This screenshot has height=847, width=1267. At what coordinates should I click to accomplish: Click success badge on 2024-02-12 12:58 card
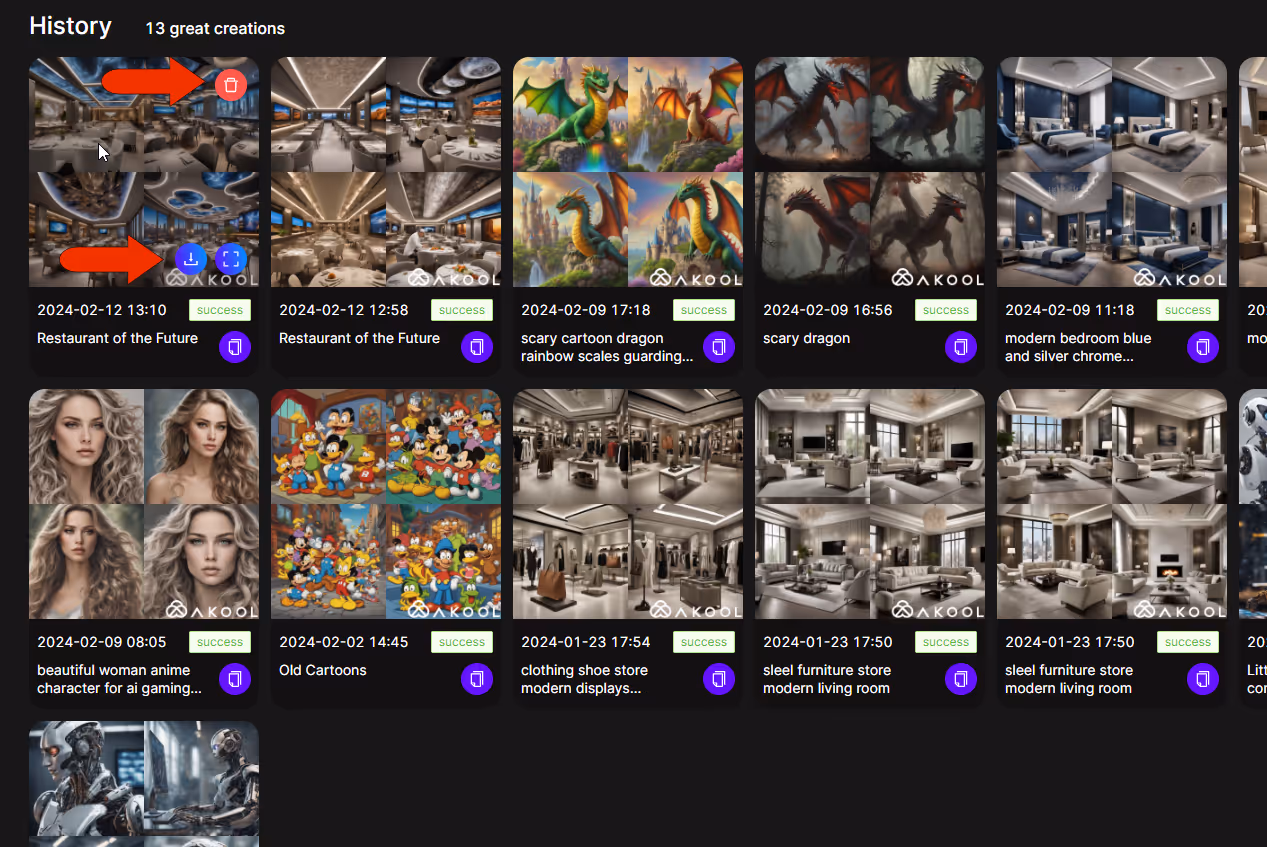462,310
